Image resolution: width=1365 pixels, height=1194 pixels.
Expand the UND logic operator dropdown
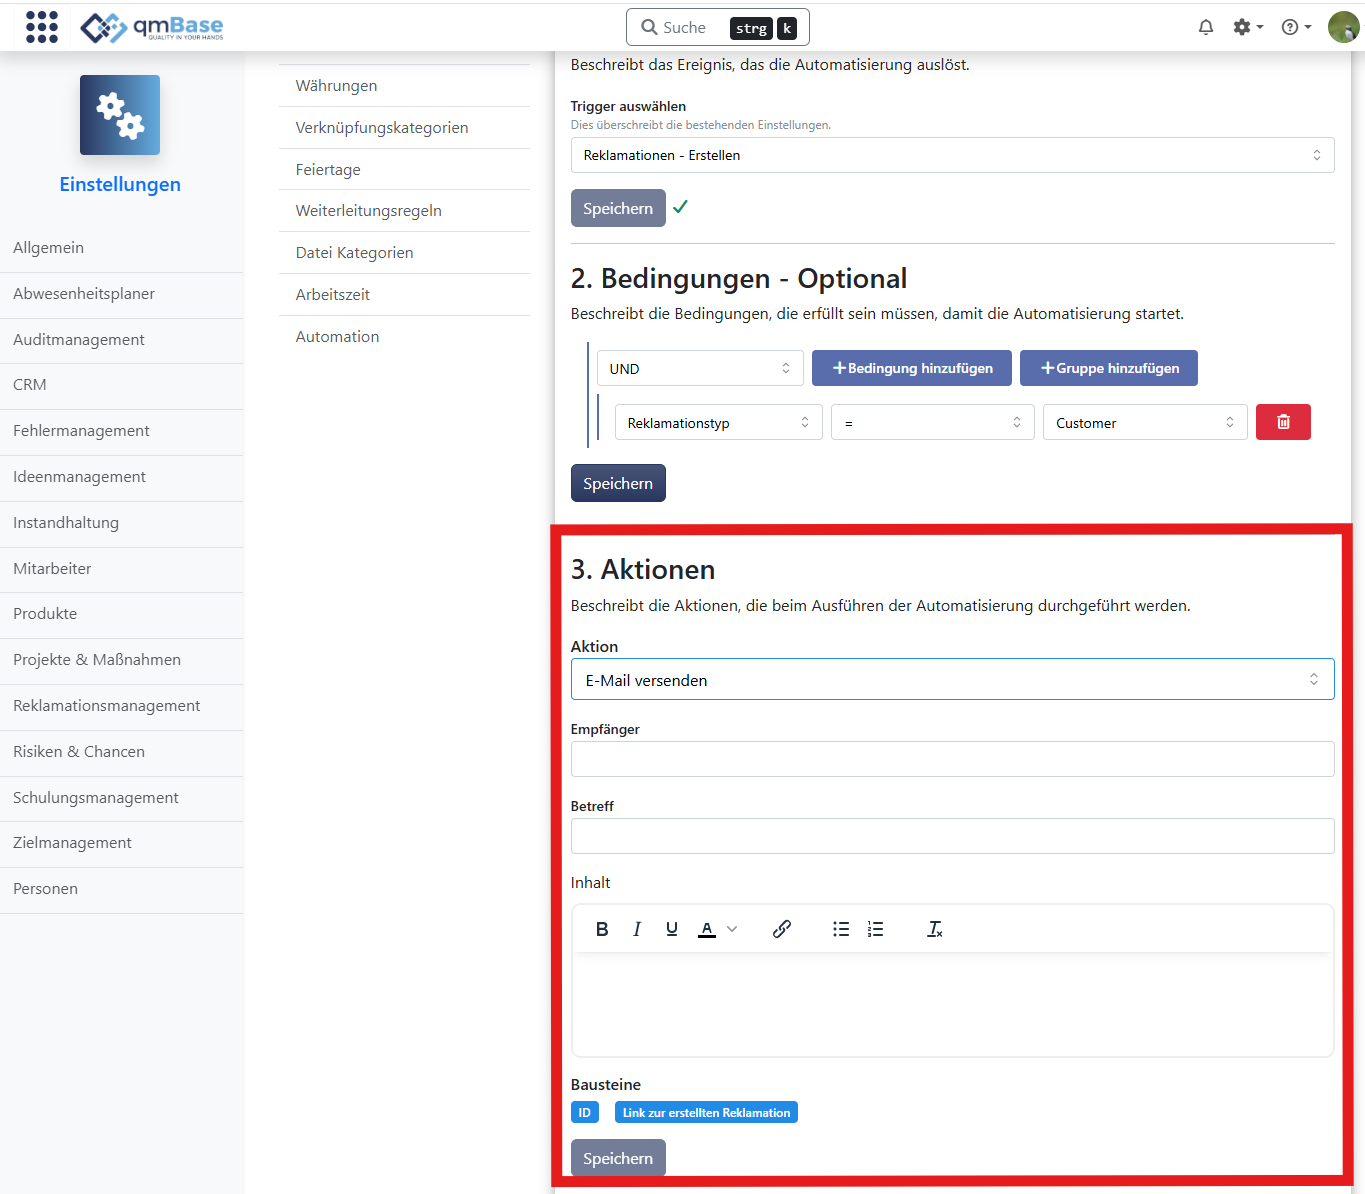699,368
